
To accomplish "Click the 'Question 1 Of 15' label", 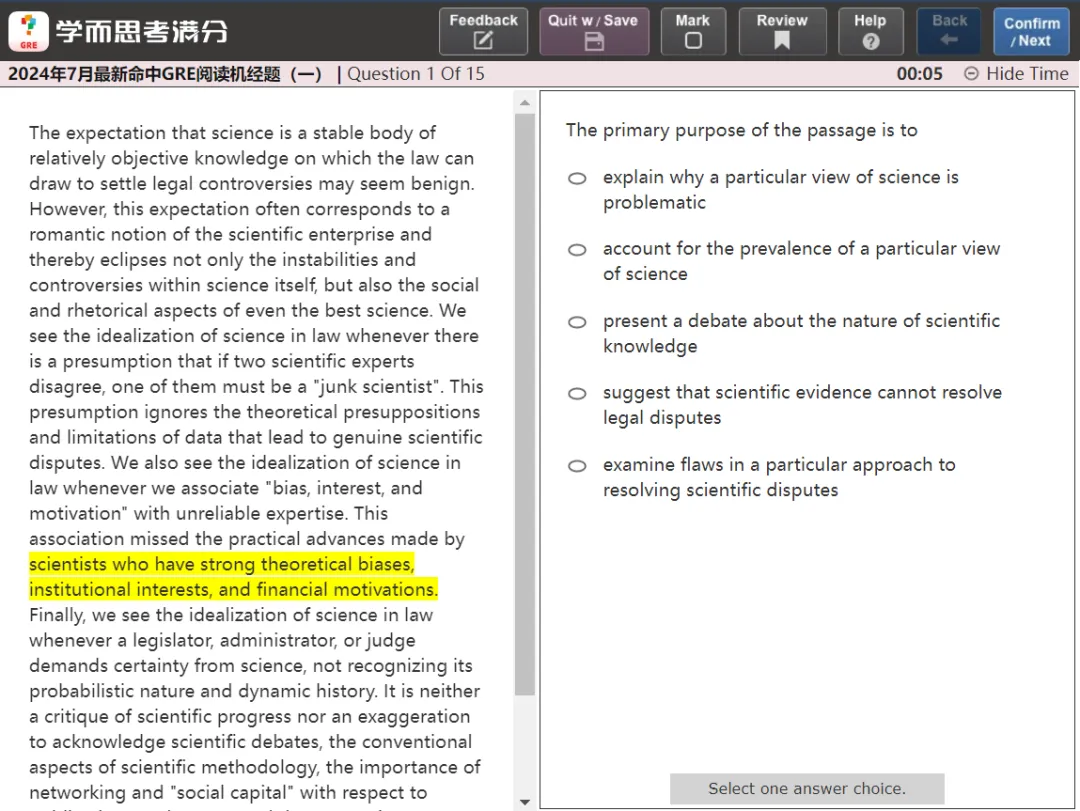I will (415, 74).
